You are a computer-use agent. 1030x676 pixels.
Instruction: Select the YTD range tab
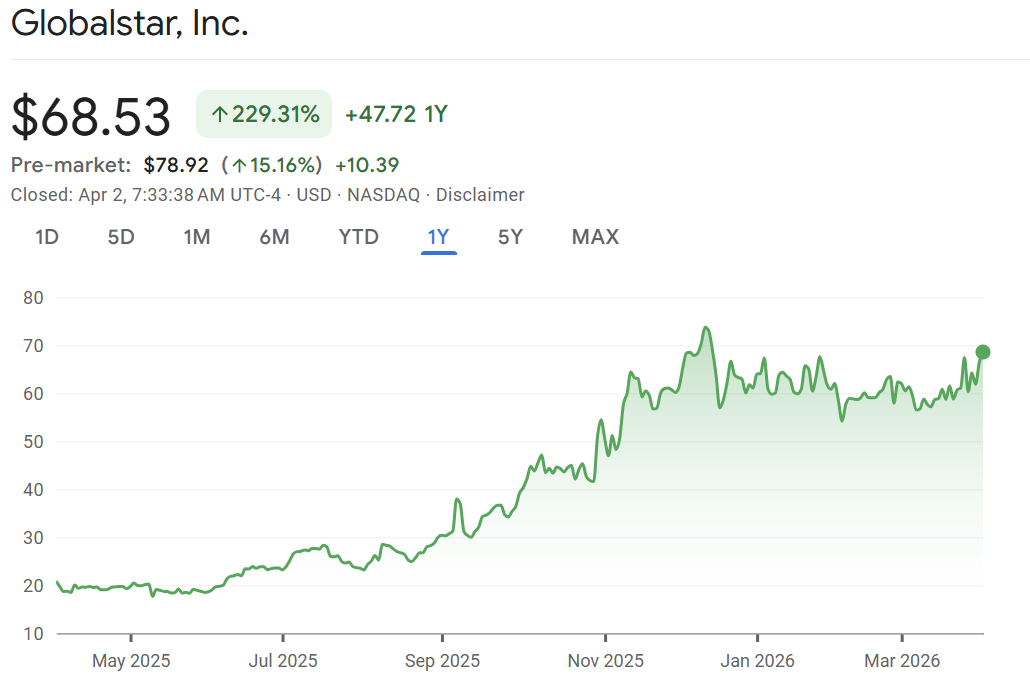(x=358, y=237)
